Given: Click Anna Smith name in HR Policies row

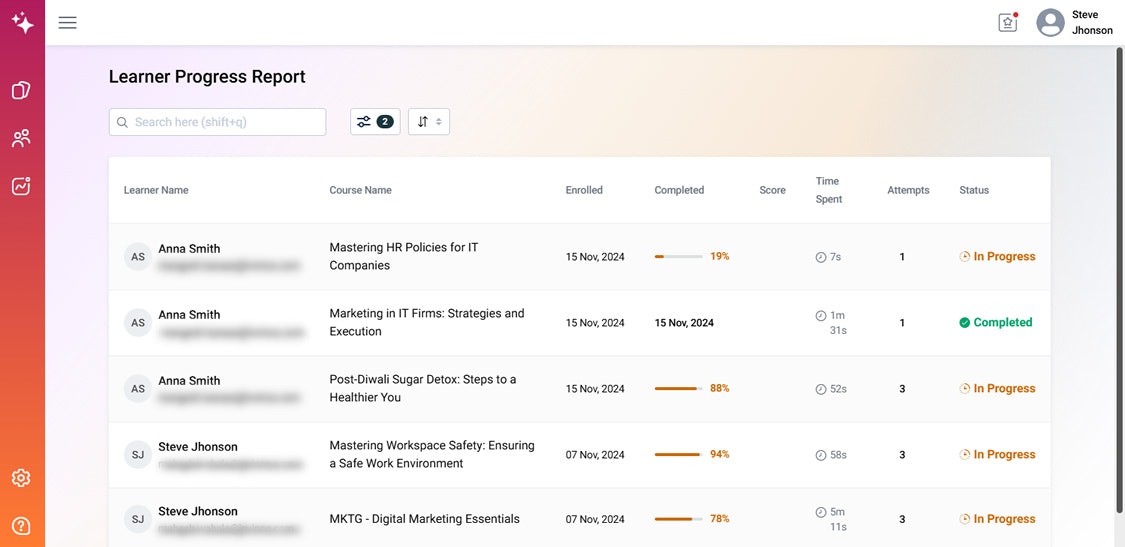Looking at the screenshot, I should pos(189,248).
